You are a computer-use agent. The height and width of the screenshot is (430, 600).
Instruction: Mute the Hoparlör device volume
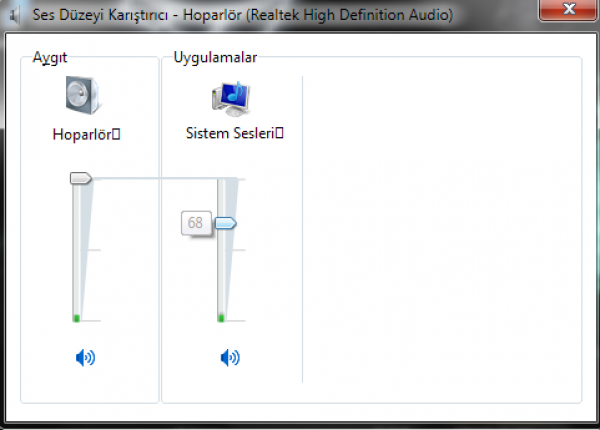point(85,358)
